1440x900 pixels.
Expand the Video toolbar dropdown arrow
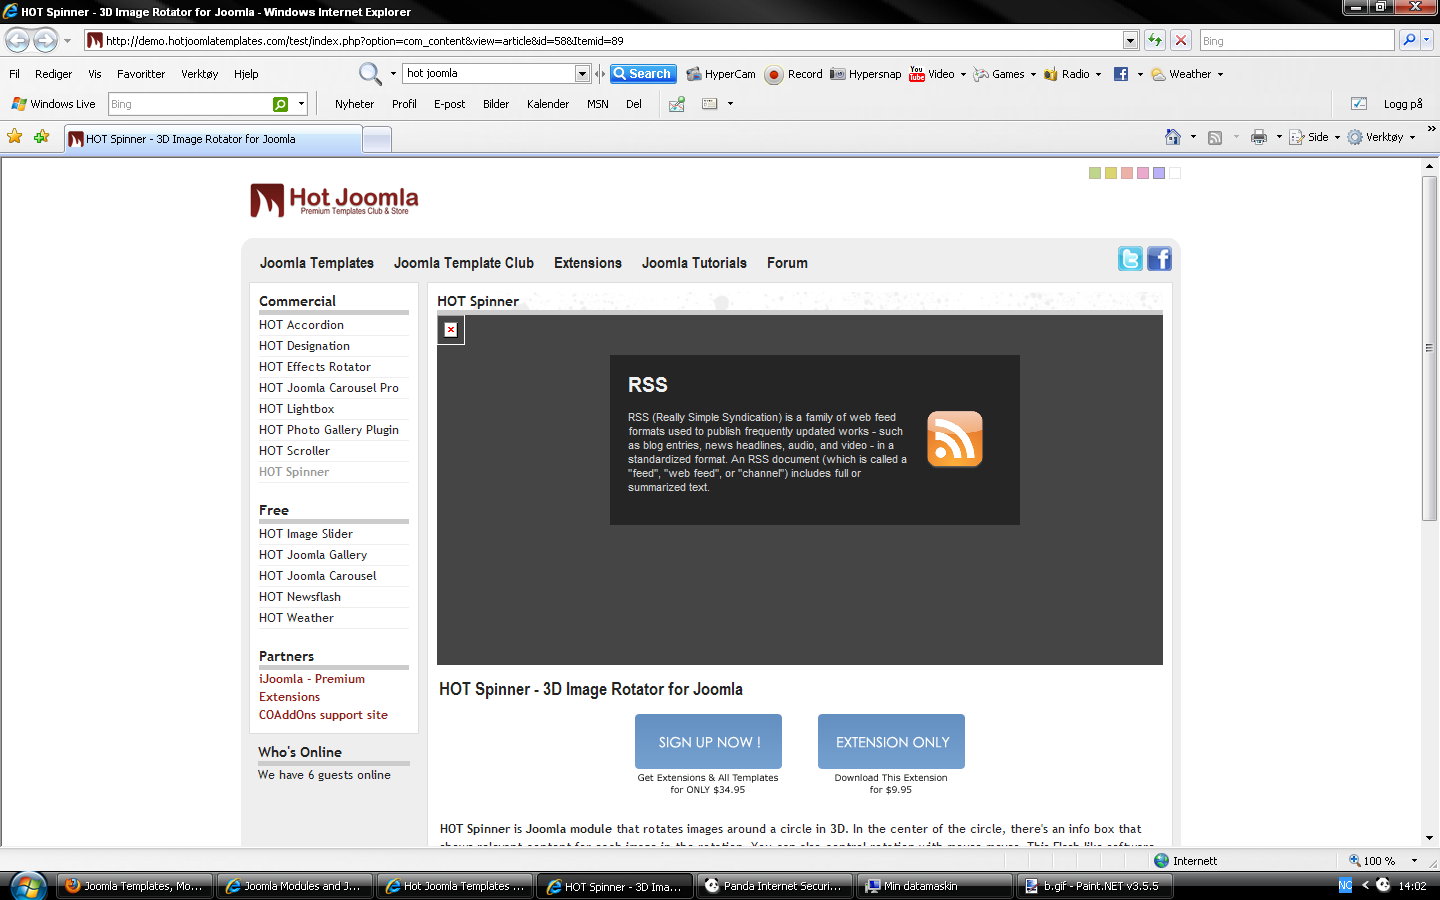[963, 74]
